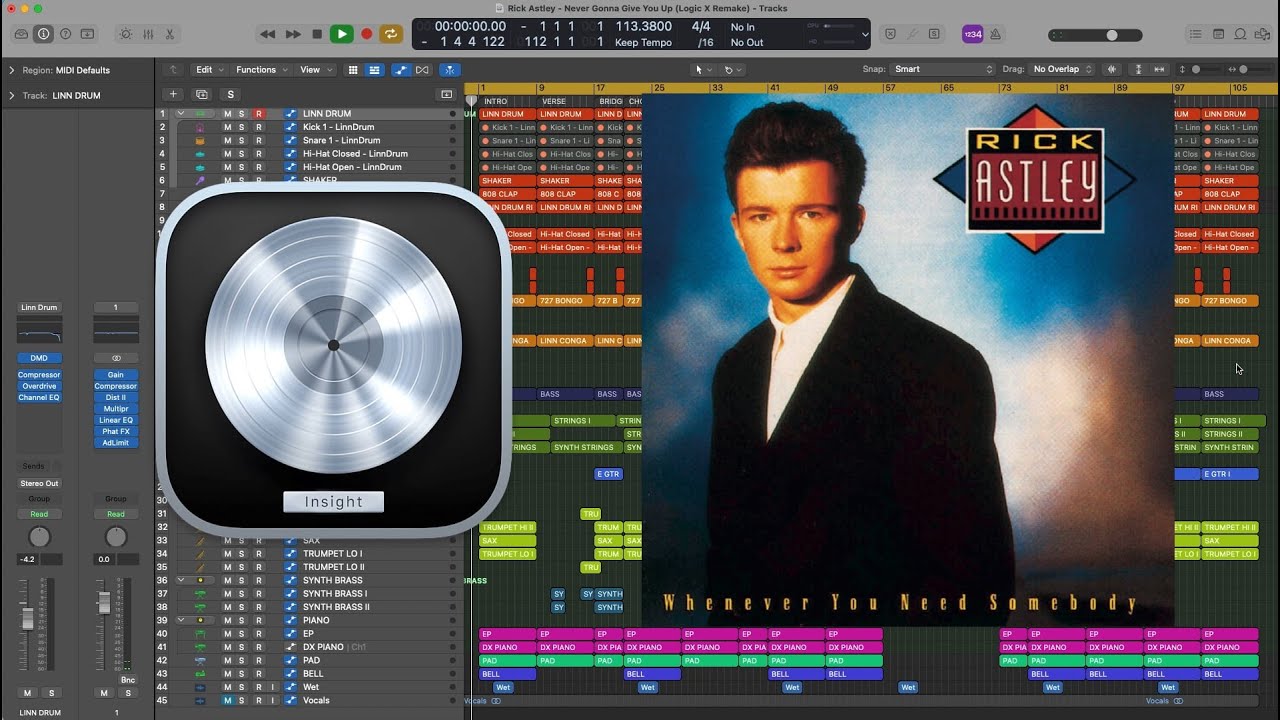Image resolution: width=1280 pixels, height=720 pixels.
Task: Toggle Count-in 1234 button
Action: pyautogui.click(x=972, y=34)
